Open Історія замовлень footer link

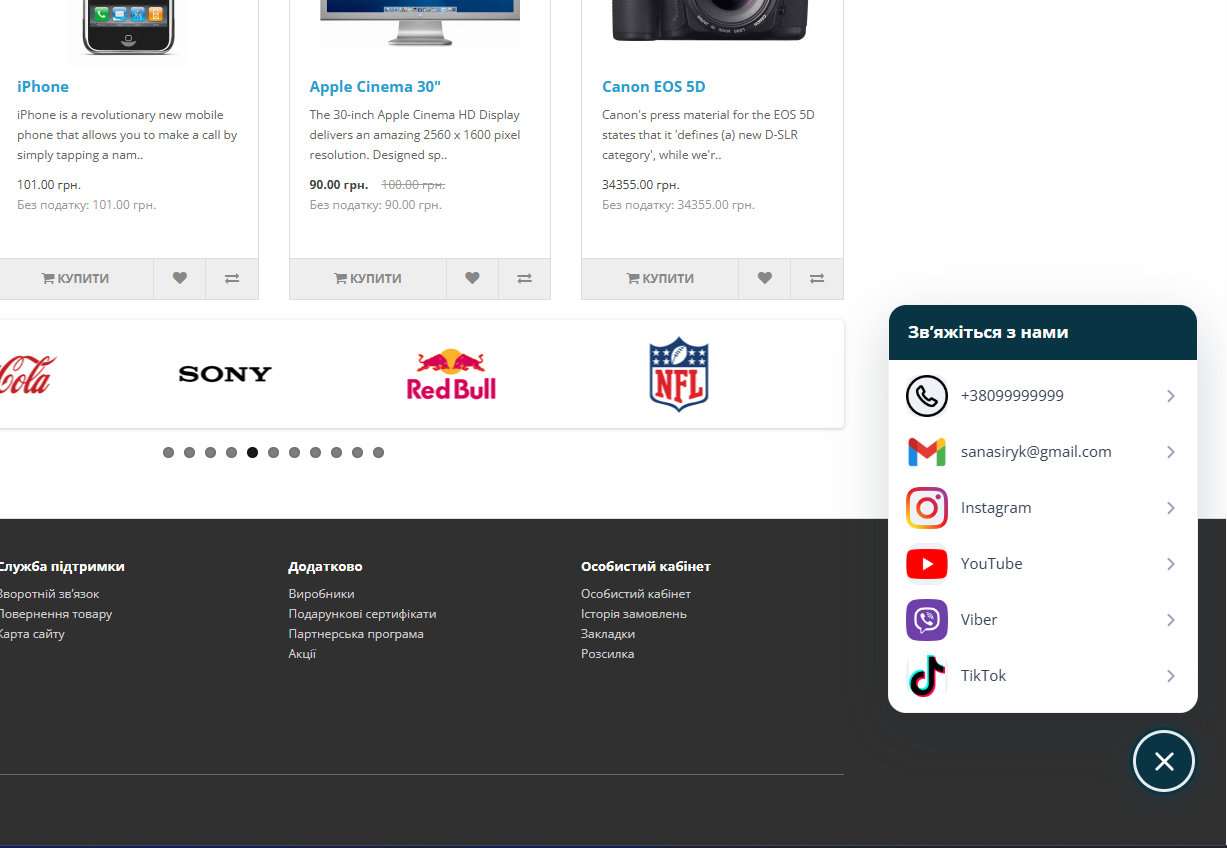tap(634, 614)
